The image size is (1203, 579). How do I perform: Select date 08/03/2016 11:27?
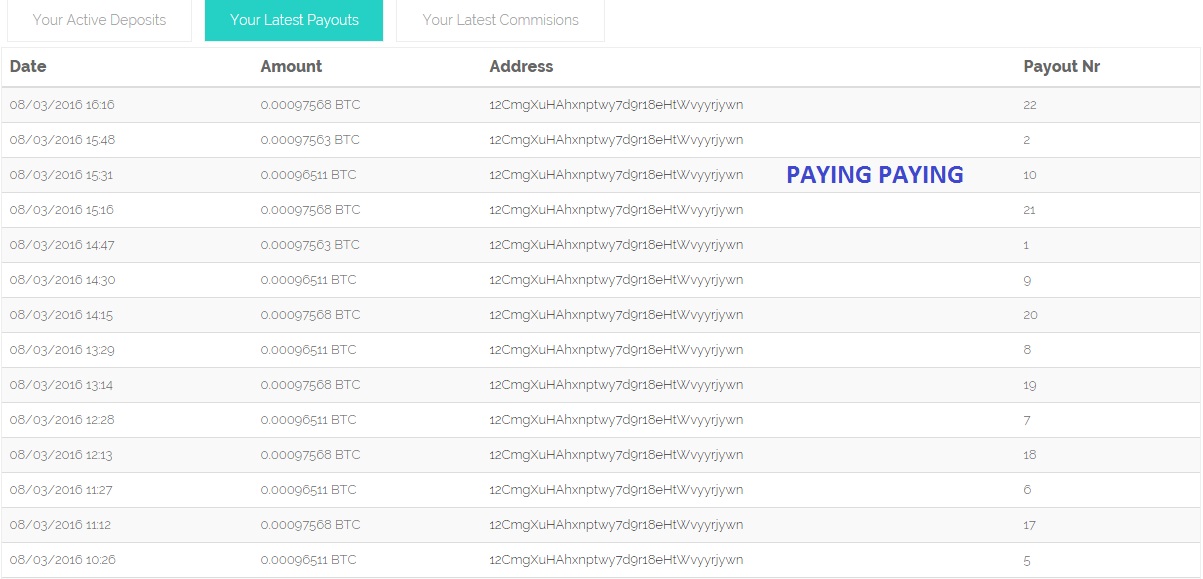62,490
